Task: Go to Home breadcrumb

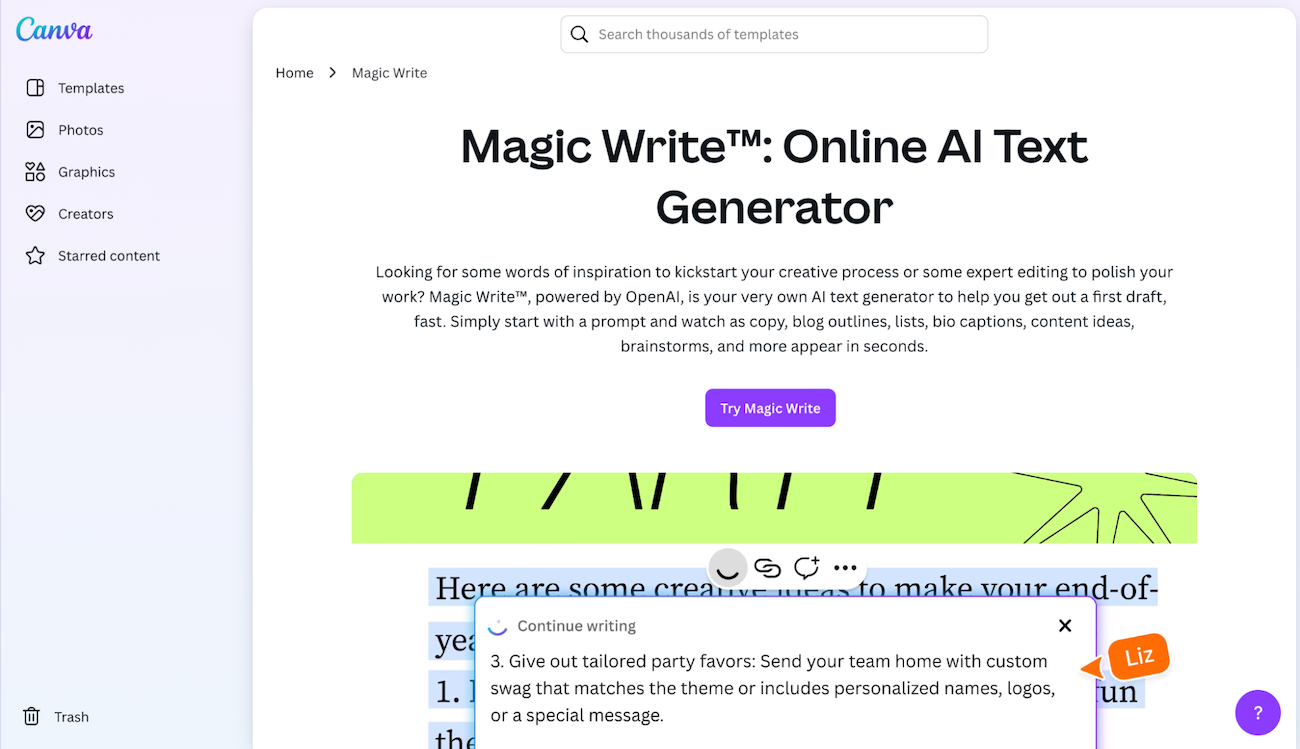Action: tap(295, 73)
